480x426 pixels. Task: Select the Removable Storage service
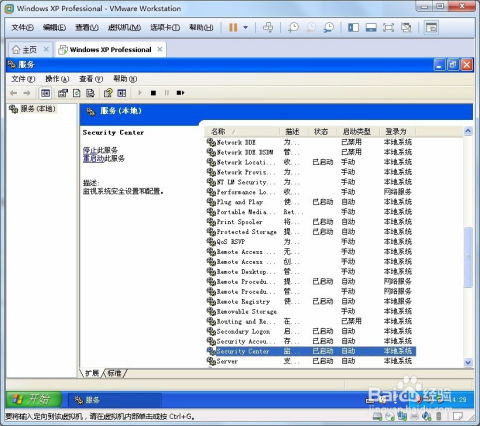(310, 312)
